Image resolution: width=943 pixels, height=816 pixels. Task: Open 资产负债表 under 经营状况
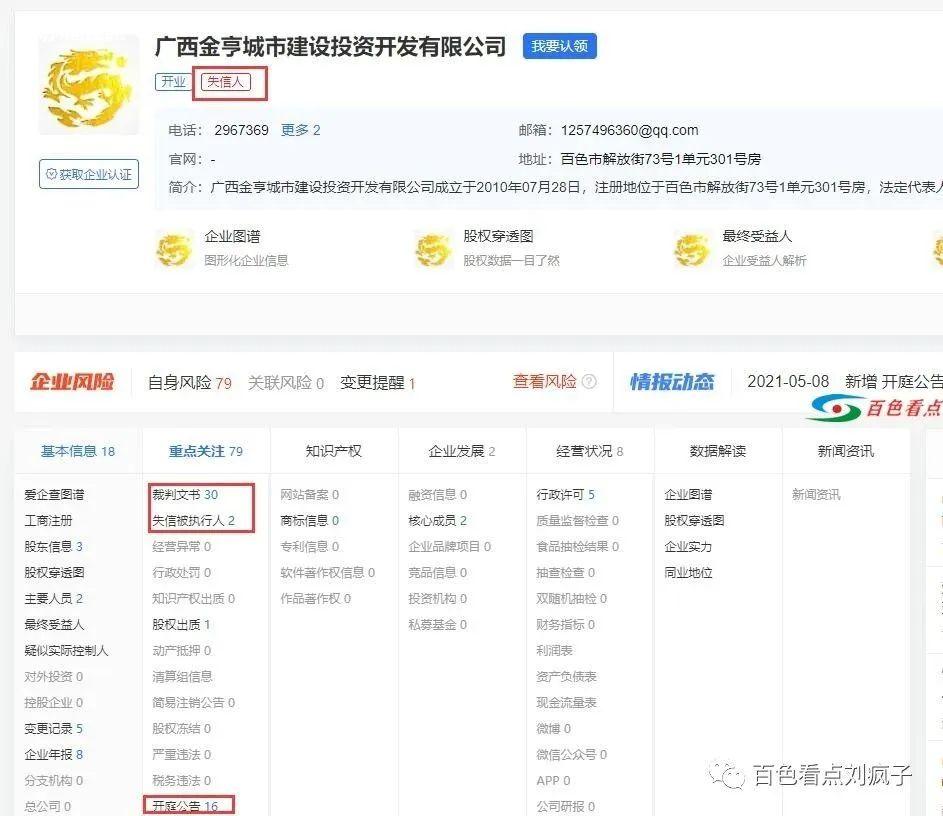[567, 677]
